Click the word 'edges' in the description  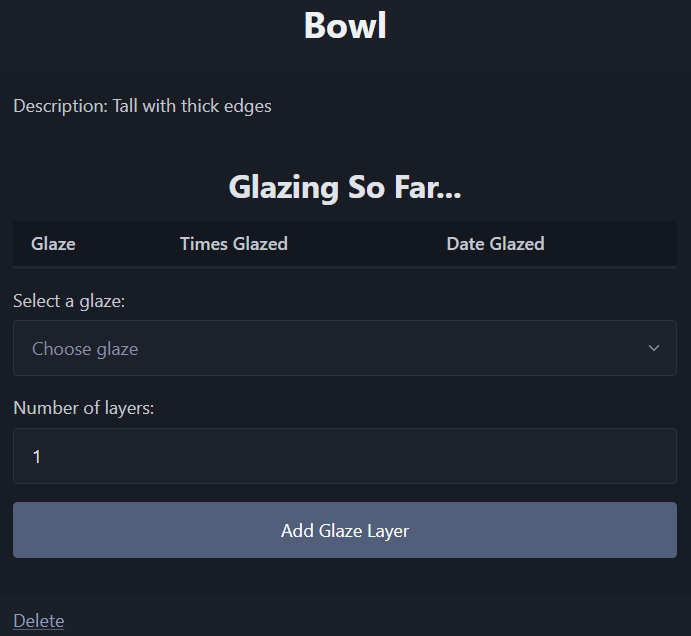[x=248, y=107]
